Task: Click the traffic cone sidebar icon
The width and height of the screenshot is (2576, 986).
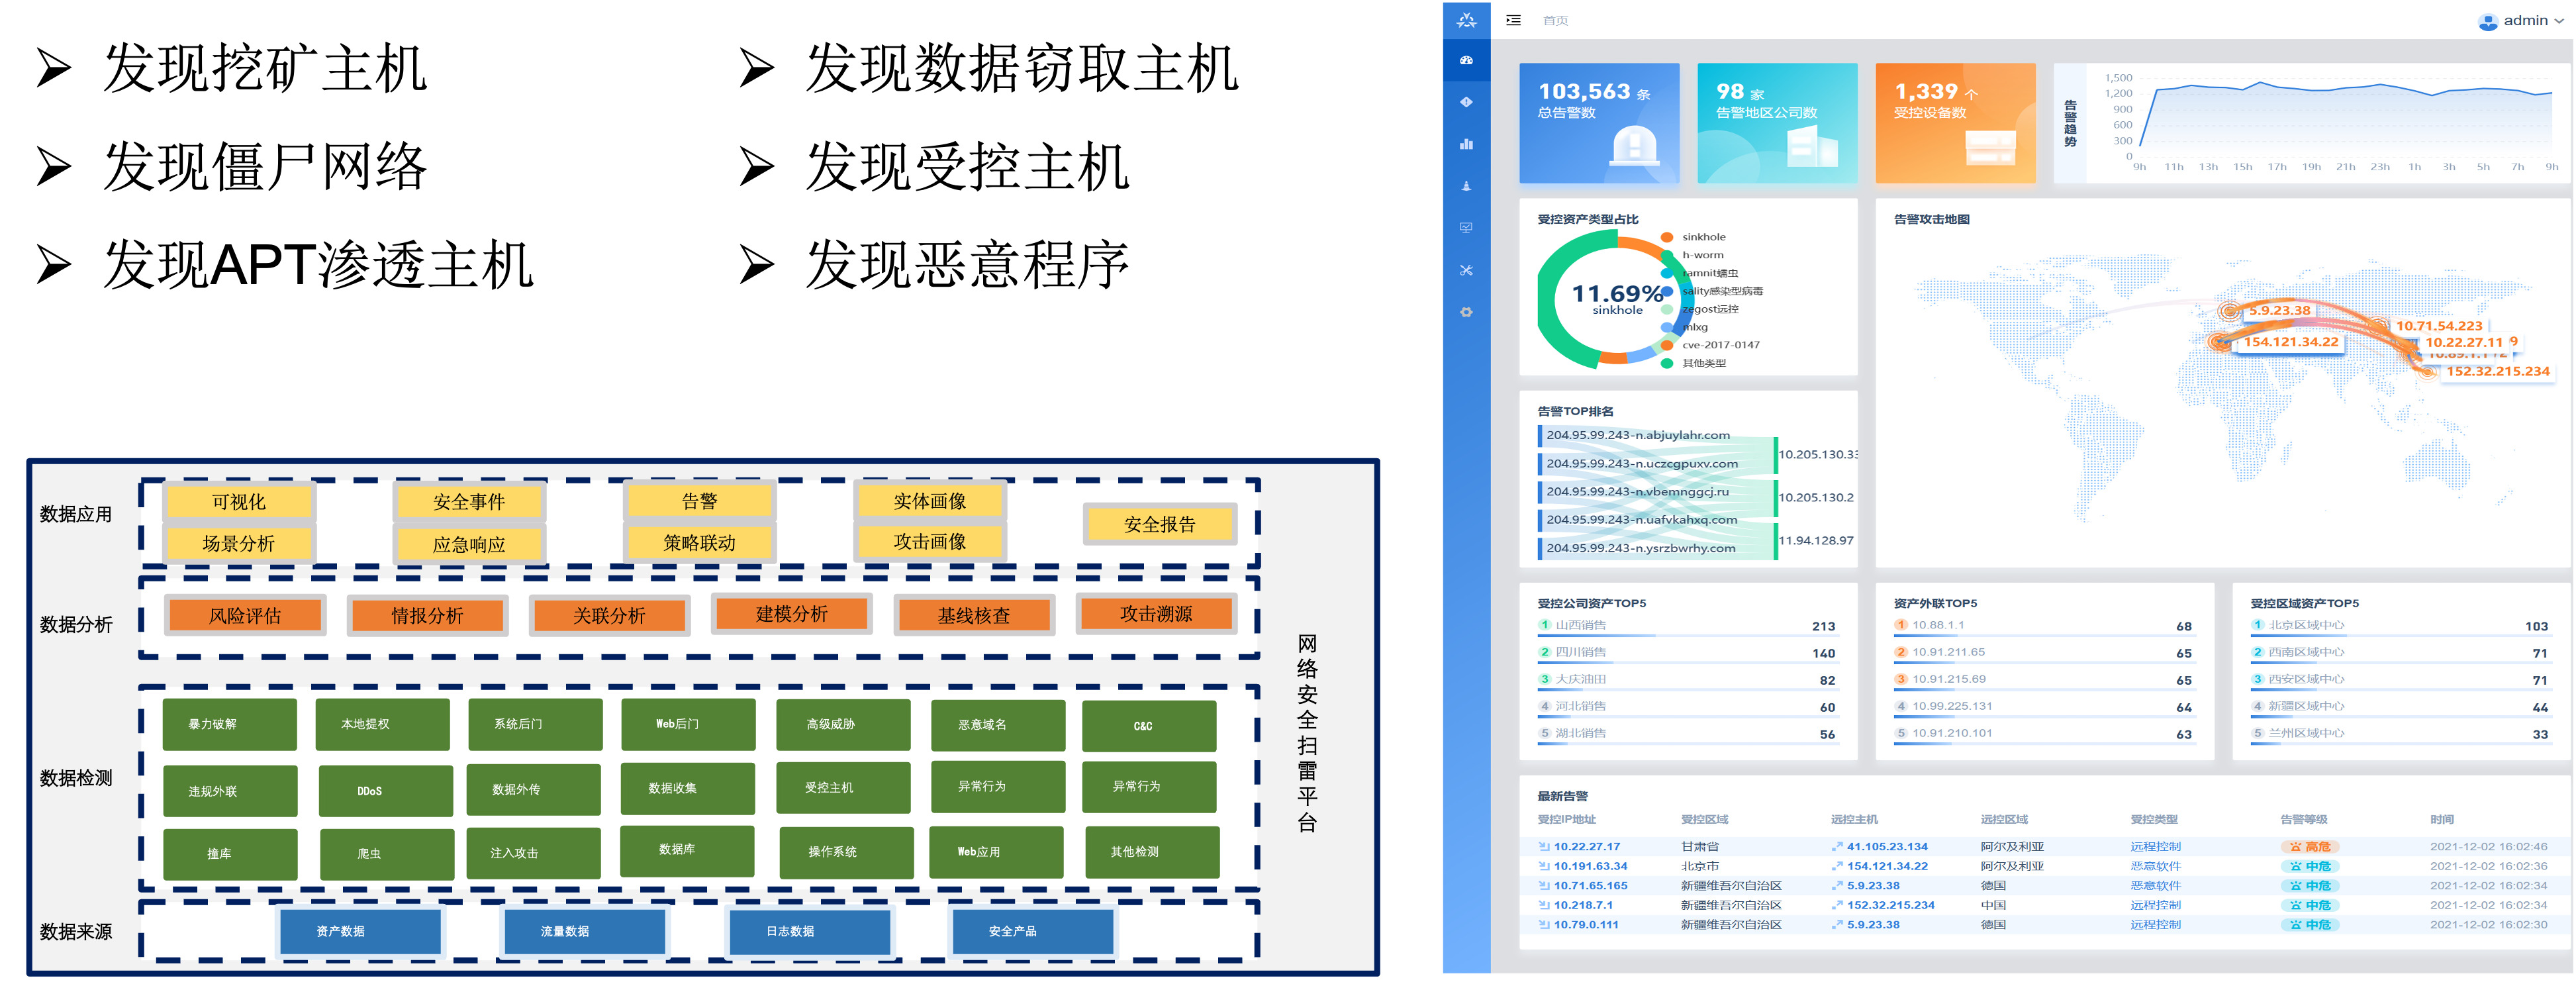Action: click(1466, 186)
